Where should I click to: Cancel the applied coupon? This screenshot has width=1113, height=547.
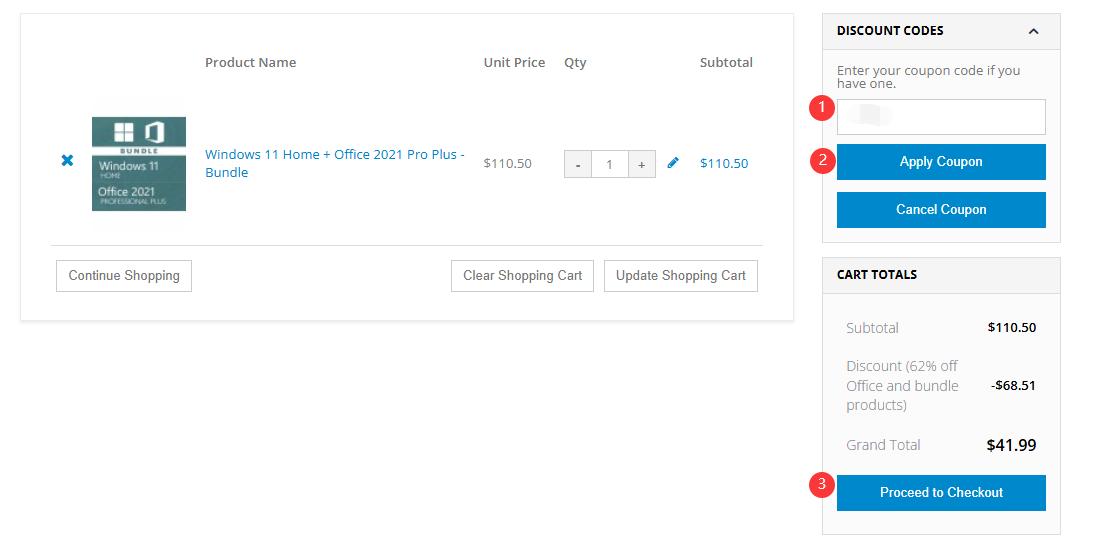[x=941, y=210]
